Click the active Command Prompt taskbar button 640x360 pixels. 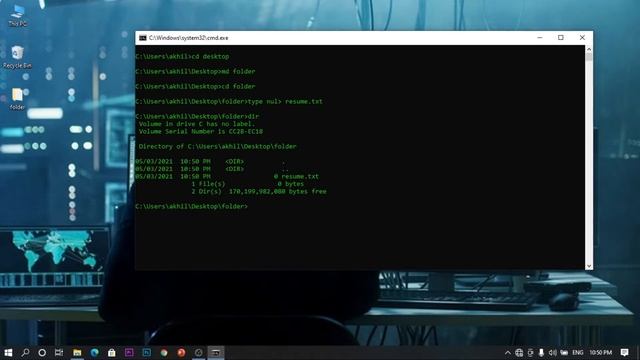coord(216,352)
